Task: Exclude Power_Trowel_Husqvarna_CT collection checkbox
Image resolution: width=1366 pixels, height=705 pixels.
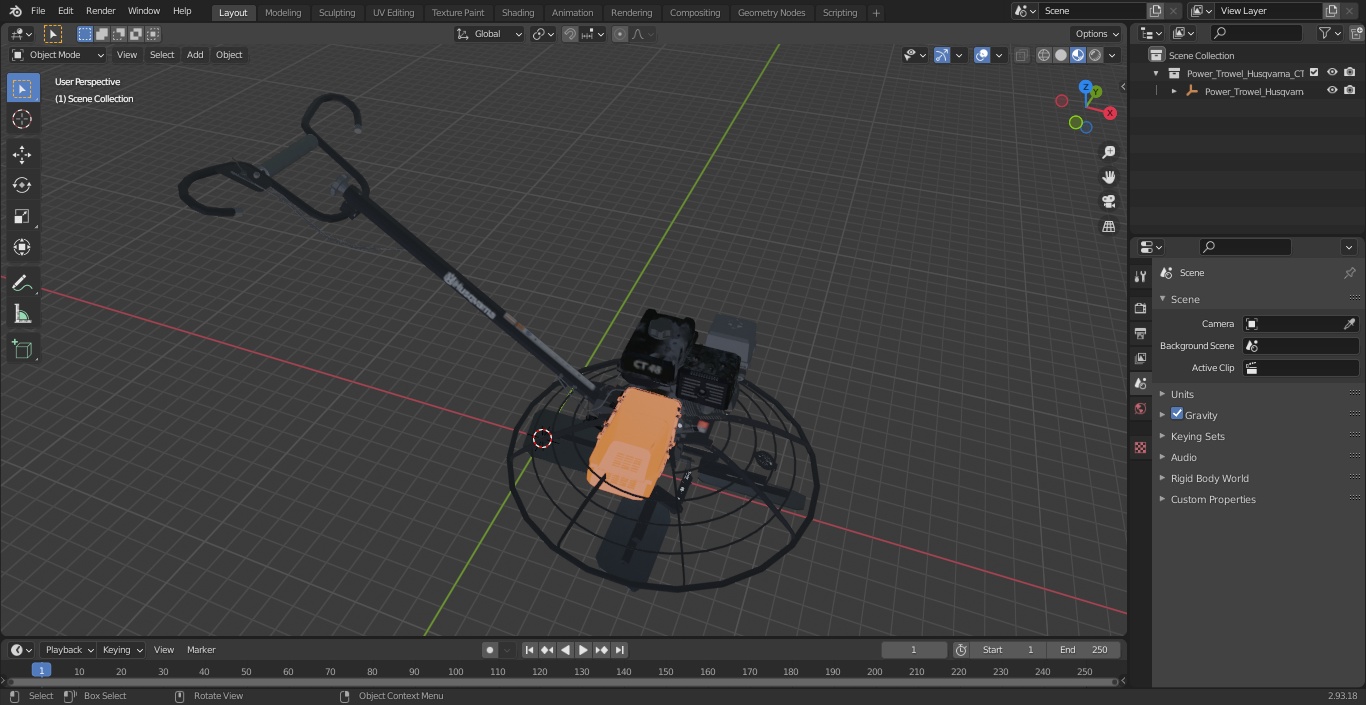Action: pyautogui.click(x=1315, y=73)
